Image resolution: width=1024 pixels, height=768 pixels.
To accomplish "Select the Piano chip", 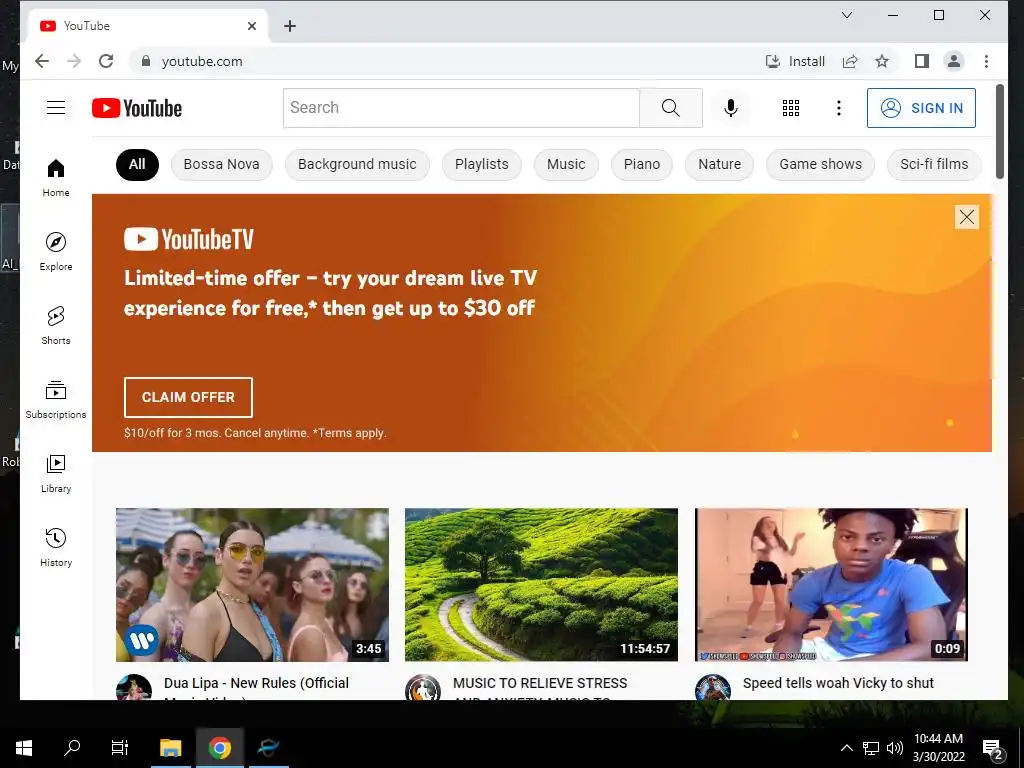I will click(642, 165).
